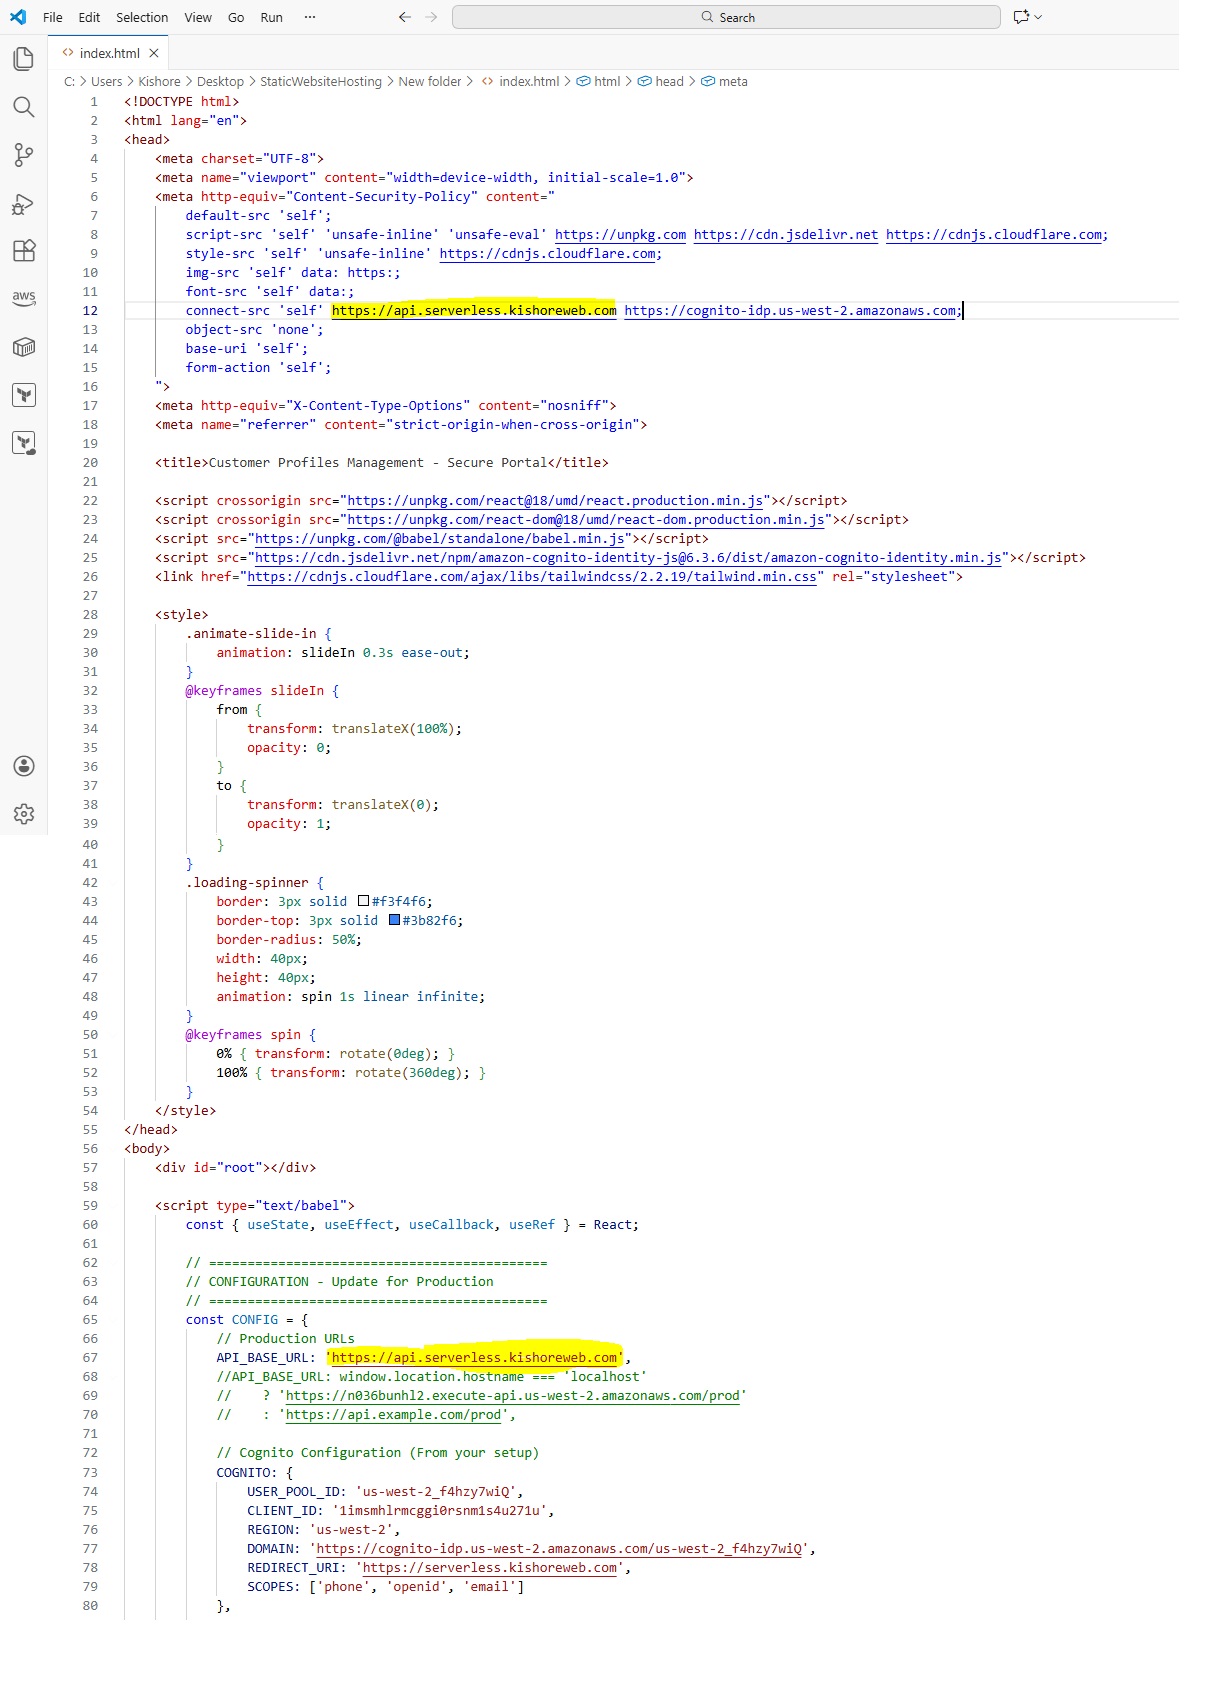
Task: Open the Accounts icon
Action: pyautogui.click(x=24, y=766)
